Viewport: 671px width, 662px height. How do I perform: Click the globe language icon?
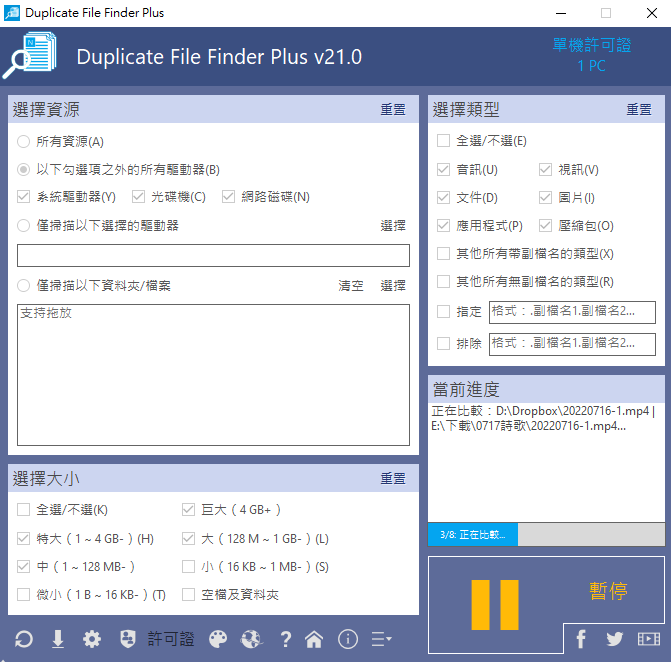pyautogui.click(x=251, y=639)
